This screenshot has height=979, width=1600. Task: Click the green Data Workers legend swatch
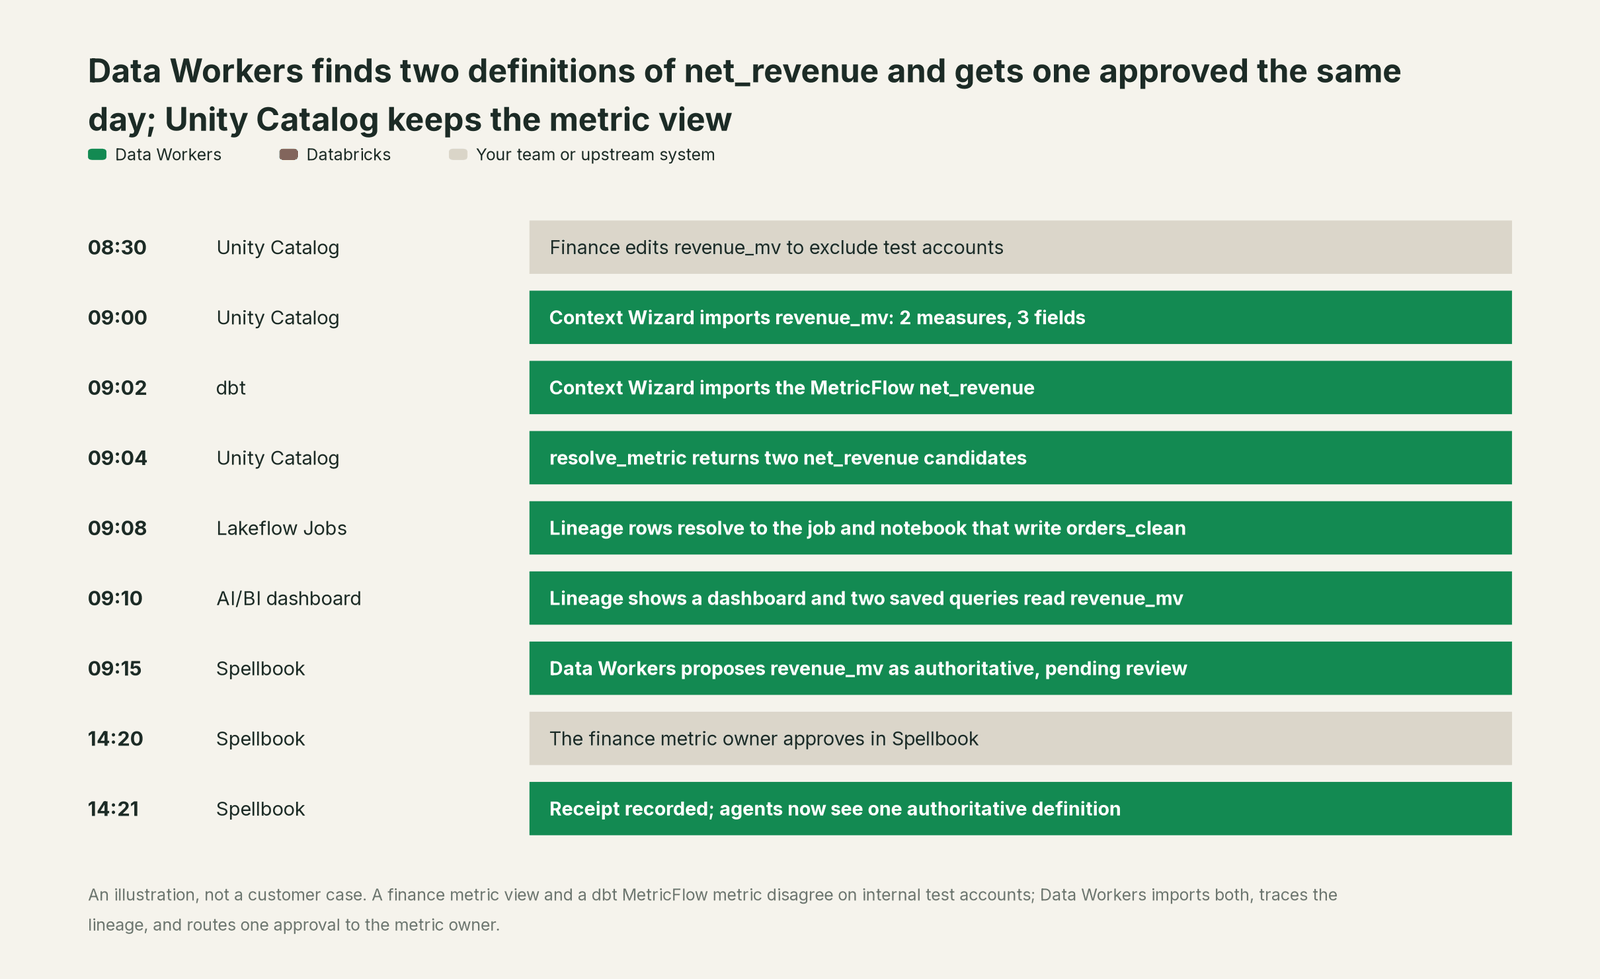pyautogui.click(x=97, y=155)
